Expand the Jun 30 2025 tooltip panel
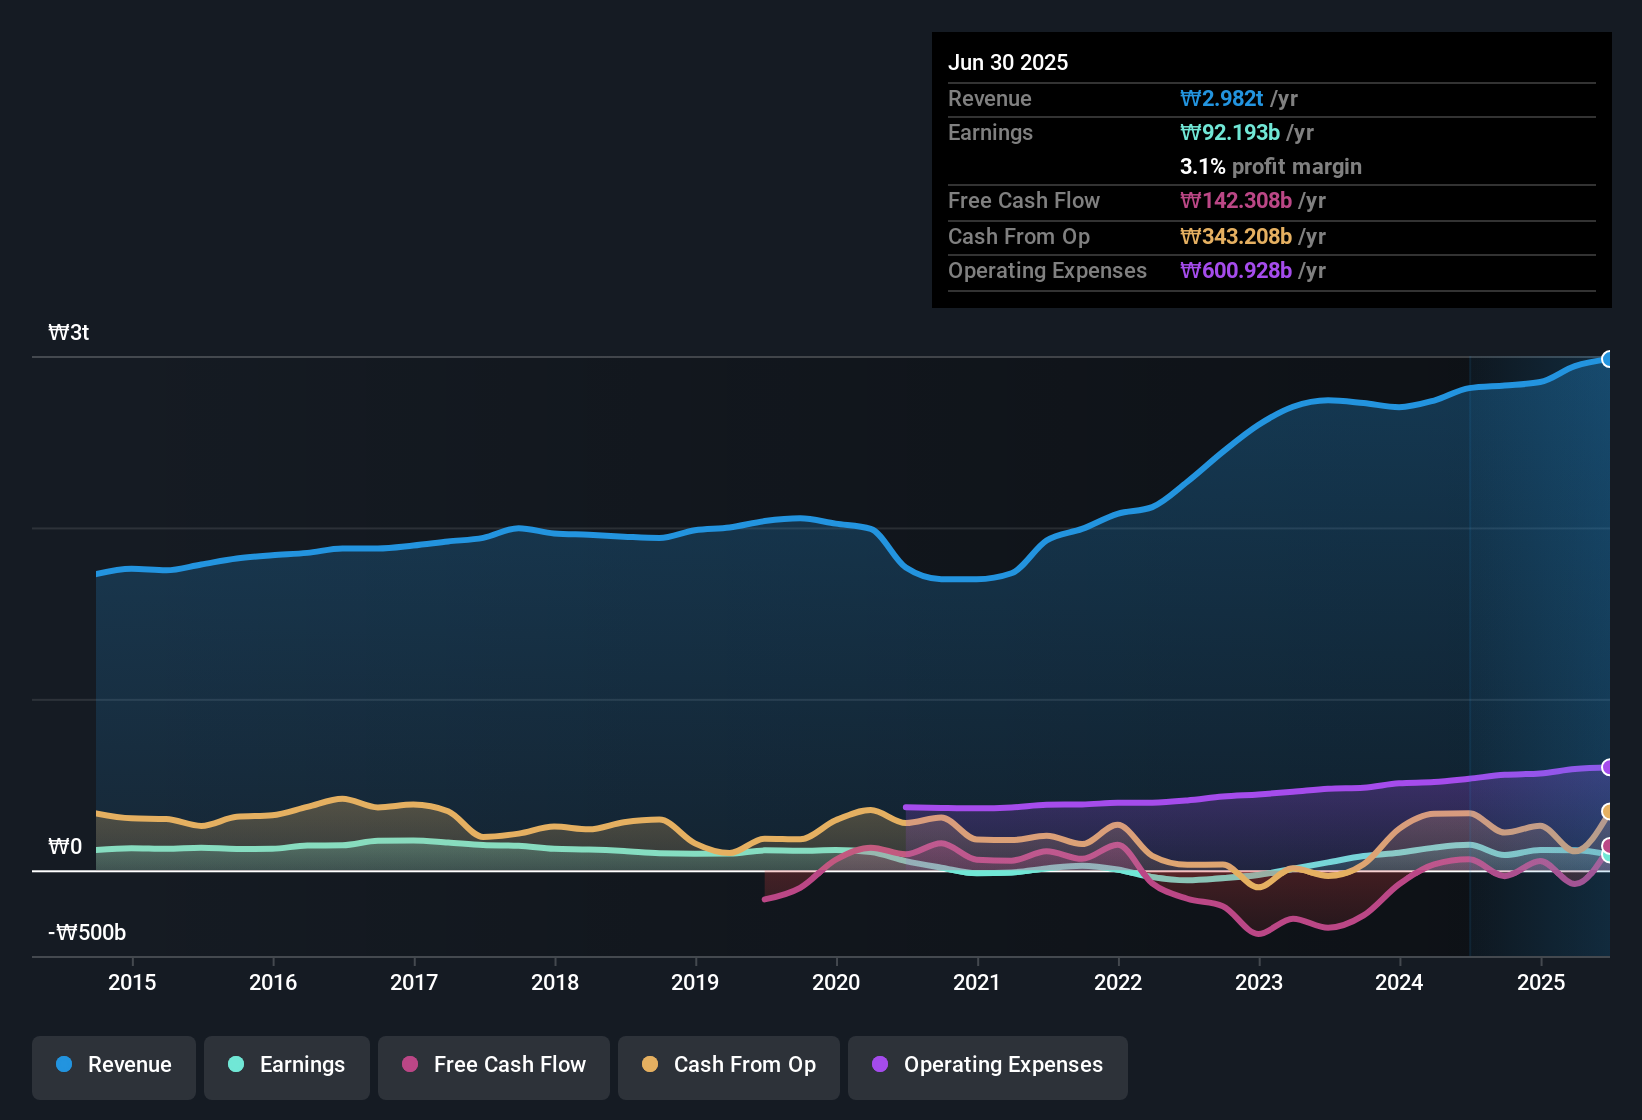1642x1120 pixels. point(1008,62)
